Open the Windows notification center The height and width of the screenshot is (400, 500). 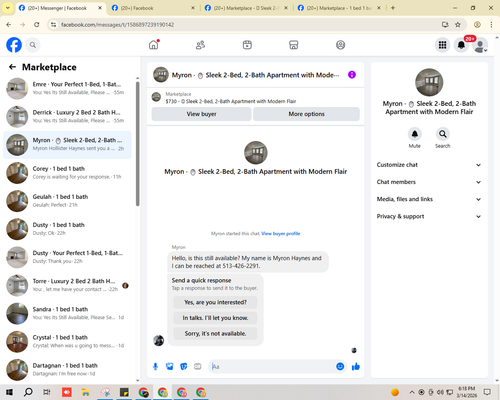(487, 392)
